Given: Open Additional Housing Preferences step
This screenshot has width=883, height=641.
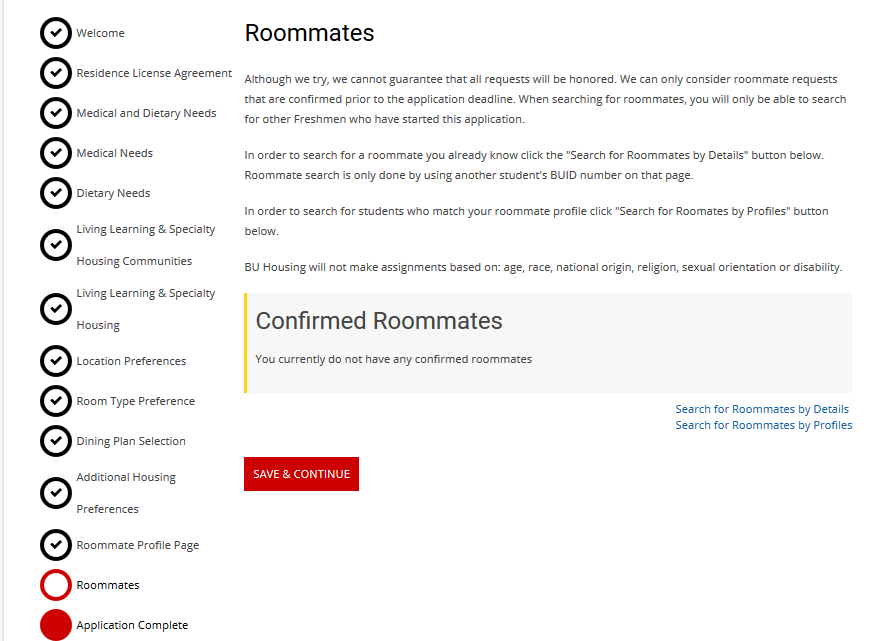Looking at the screenshot, I should 126,493.
